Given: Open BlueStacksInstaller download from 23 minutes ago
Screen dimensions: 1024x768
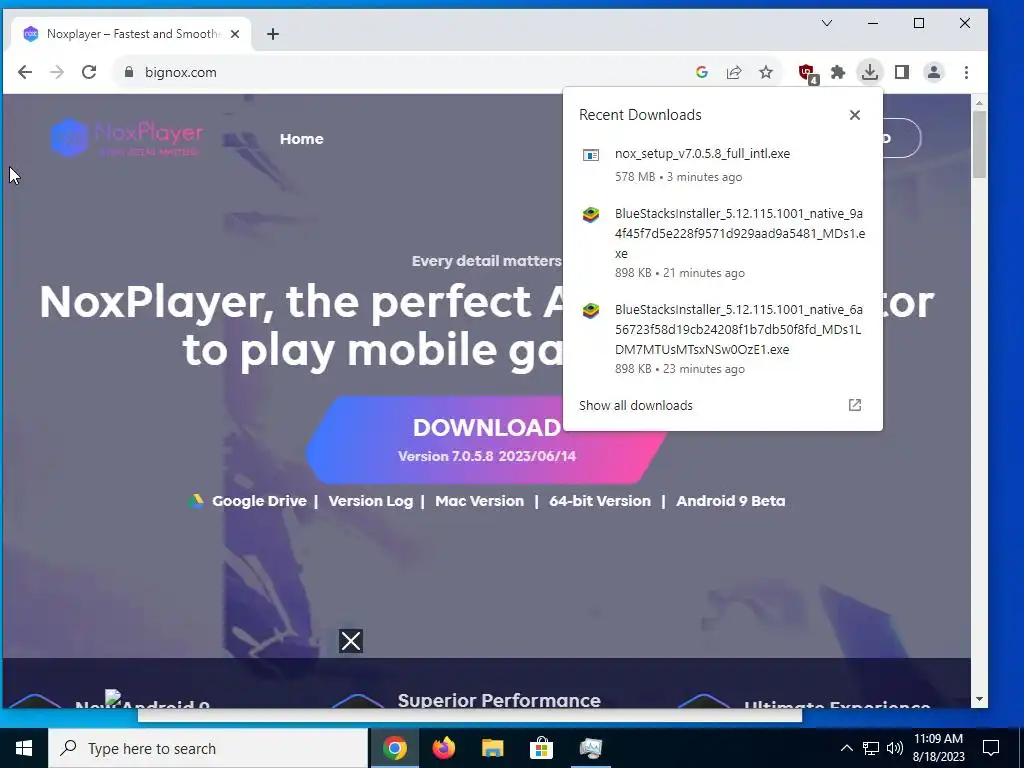Looking at the screenshot, I should (722, 338).
